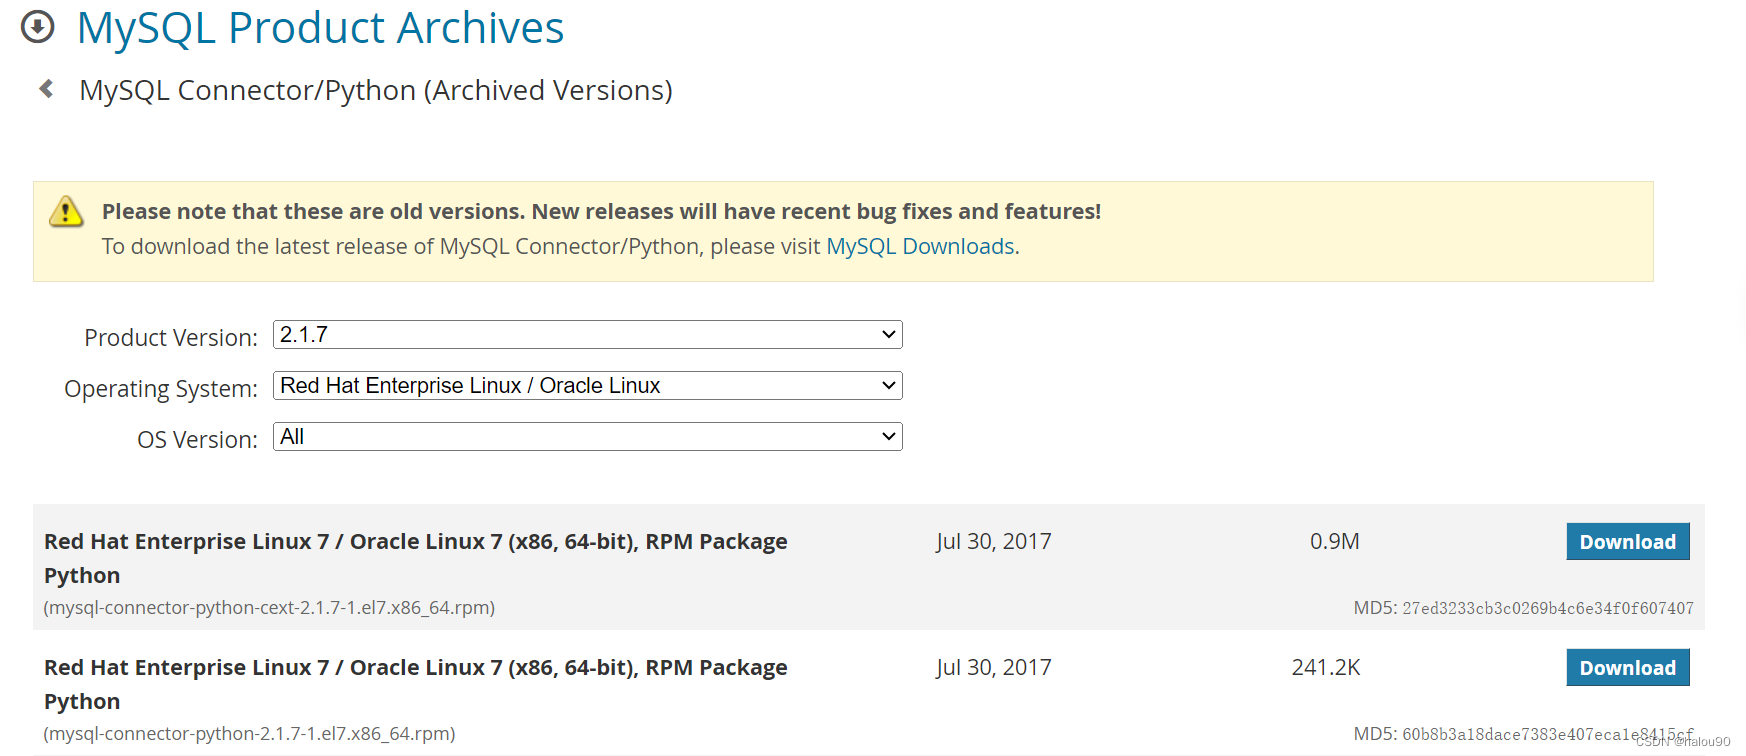This screenshot has height=756, width=1746.
Task: Open the Product Version dropdown showing 2.1.7
Action: pyautogui.click(x=588, y=335)
